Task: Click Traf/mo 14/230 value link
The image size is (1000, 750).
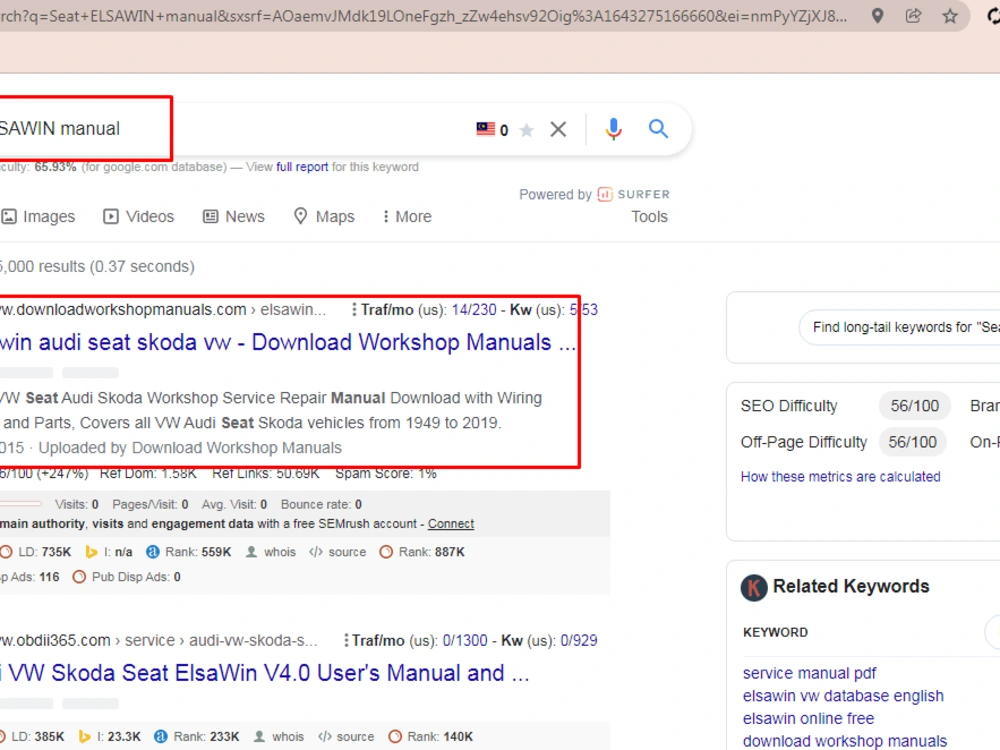Action: click(474, 310)
